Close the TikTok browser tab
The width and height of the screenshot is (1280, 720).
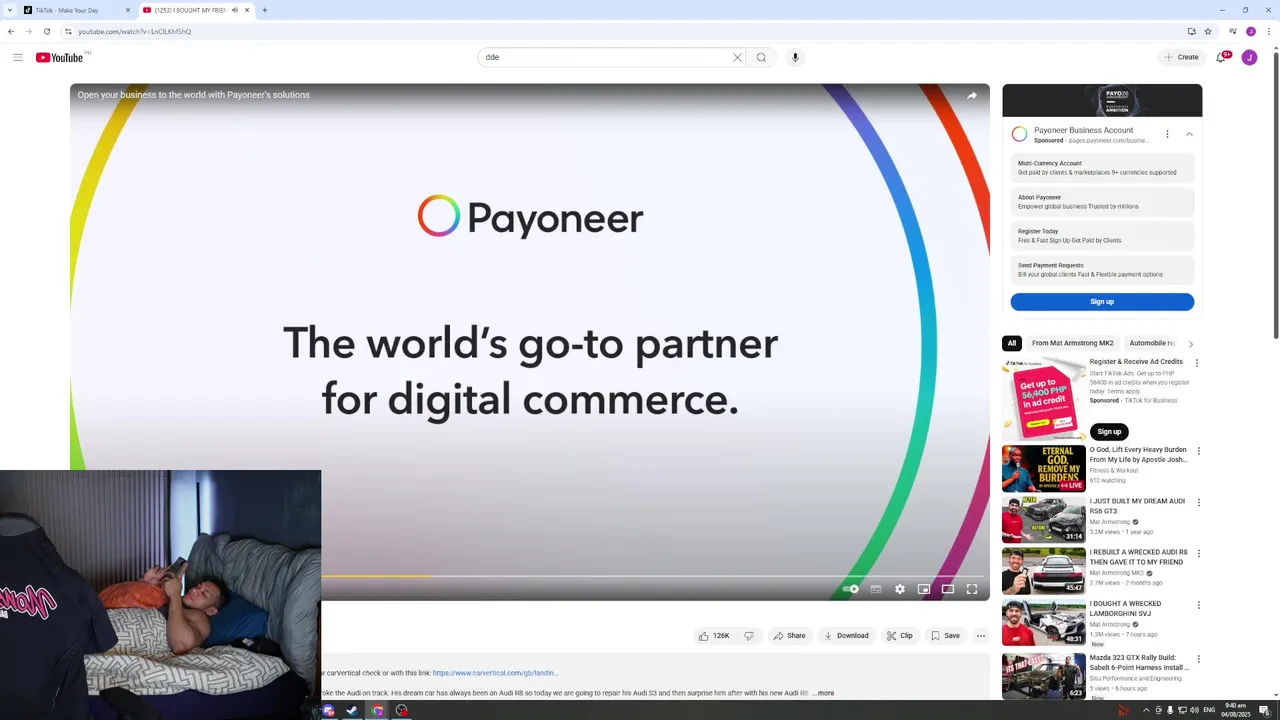(128, 10)
